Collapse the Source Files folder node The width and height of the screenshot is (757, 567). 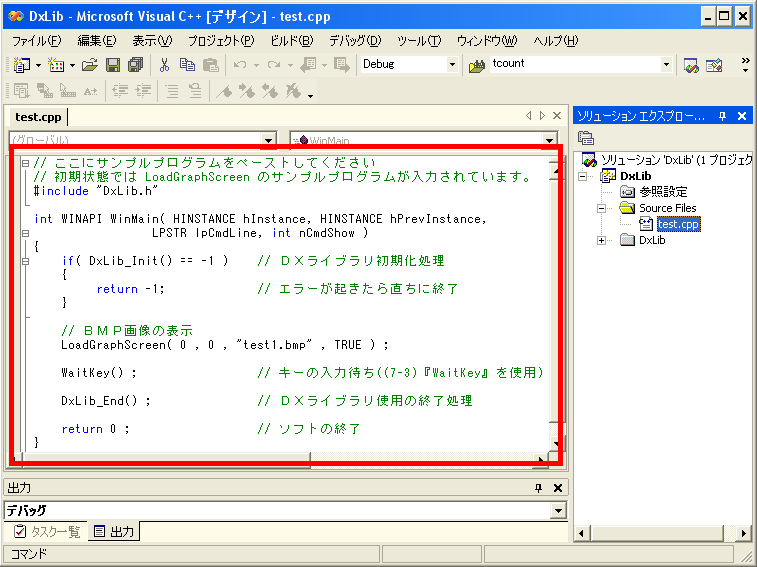click(602, 209)
